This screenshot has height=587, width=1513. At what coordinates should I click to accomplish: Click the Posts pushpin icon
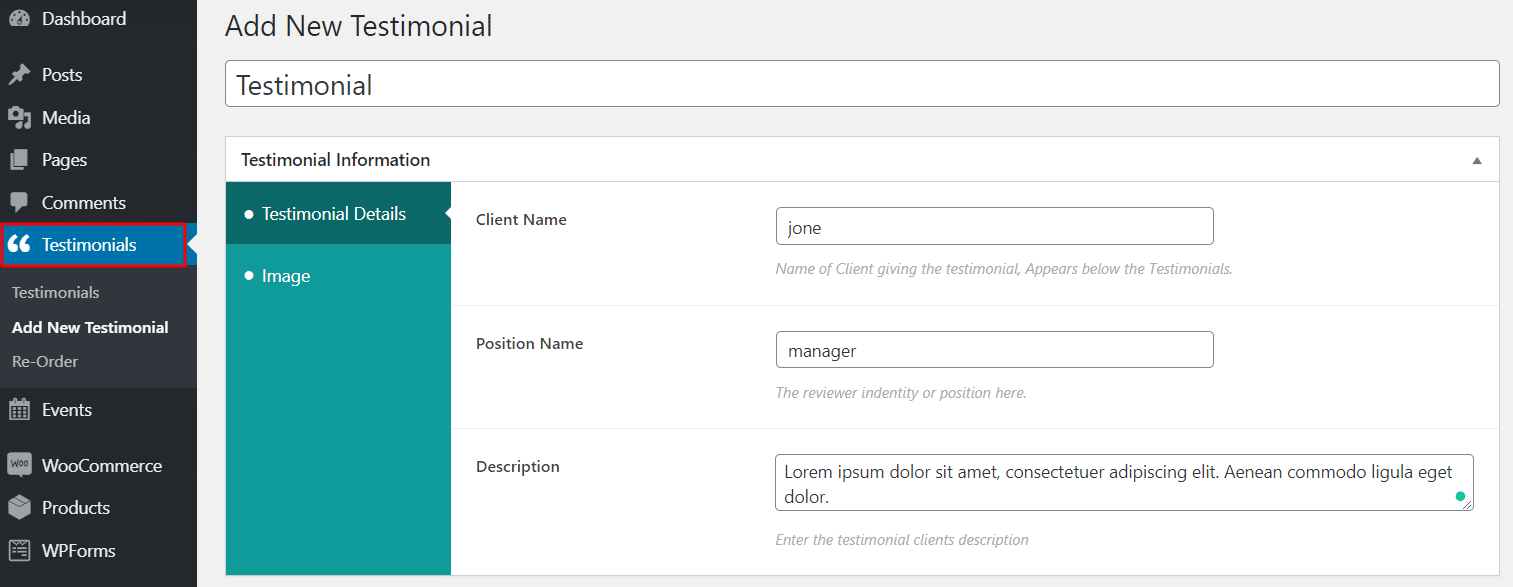click(x=19, y=75)
